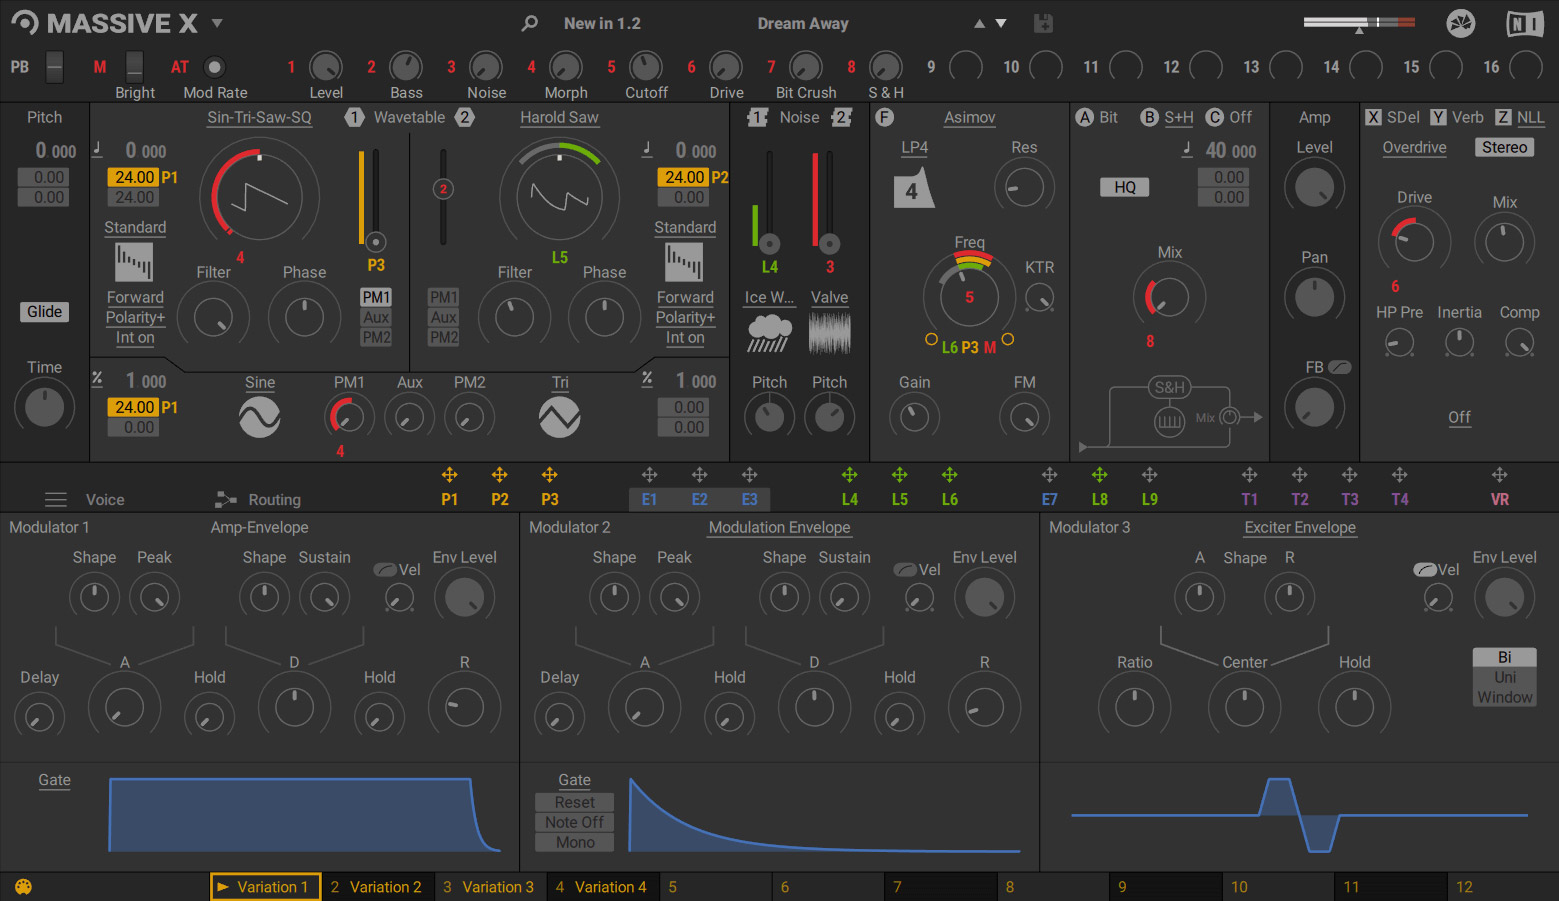1559x901 pixels.
Task: Select the Valve noise waveform icon
Action: pos(829,333)
